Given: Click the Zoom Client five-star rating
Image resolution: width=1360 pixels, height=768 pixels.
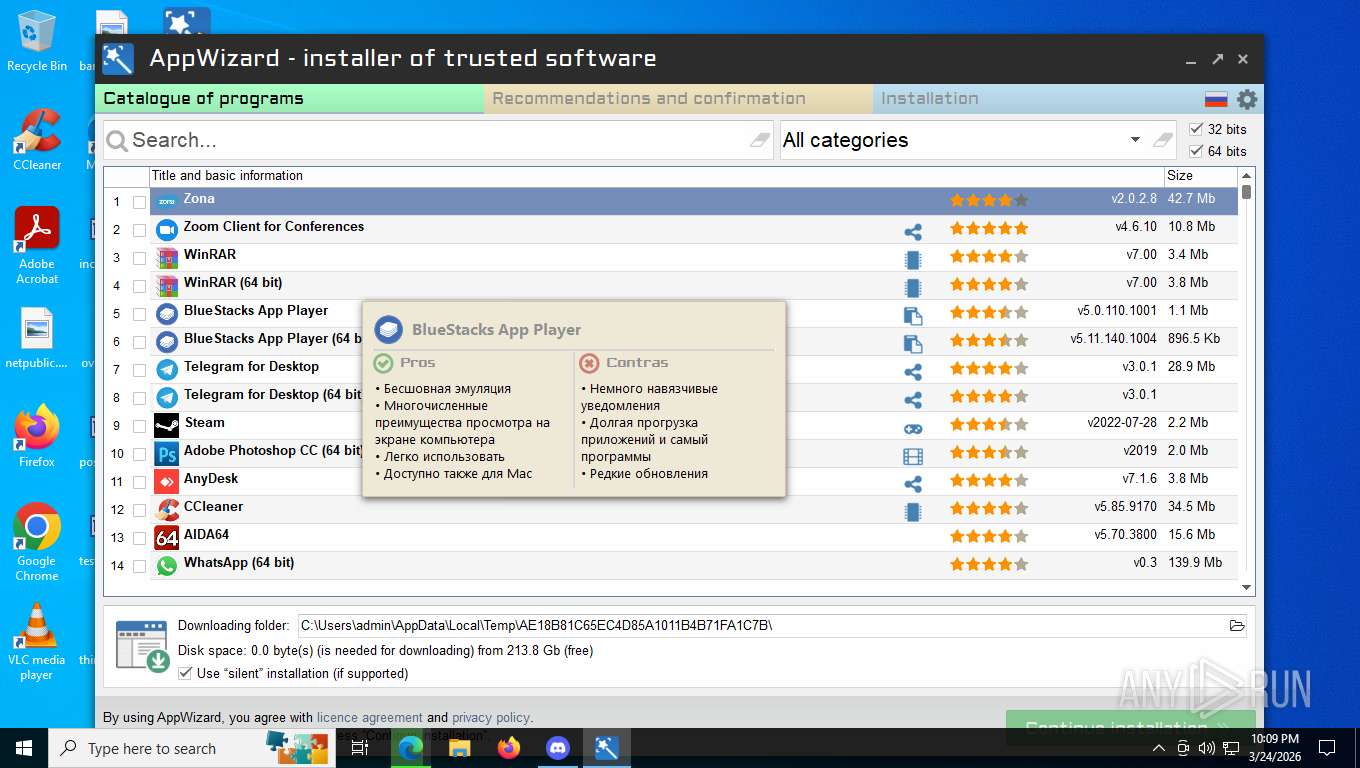Looking at the screenshot, I should [x=989, y=228].
